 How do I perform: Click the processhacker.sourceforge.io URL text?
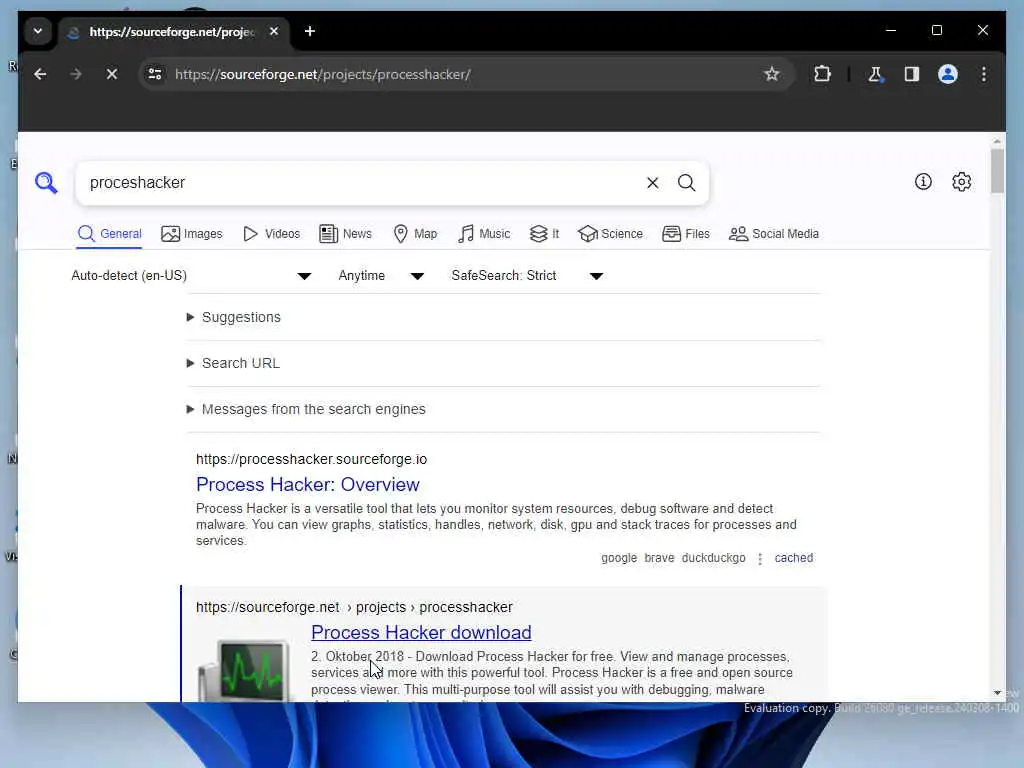tap(312, 459)
